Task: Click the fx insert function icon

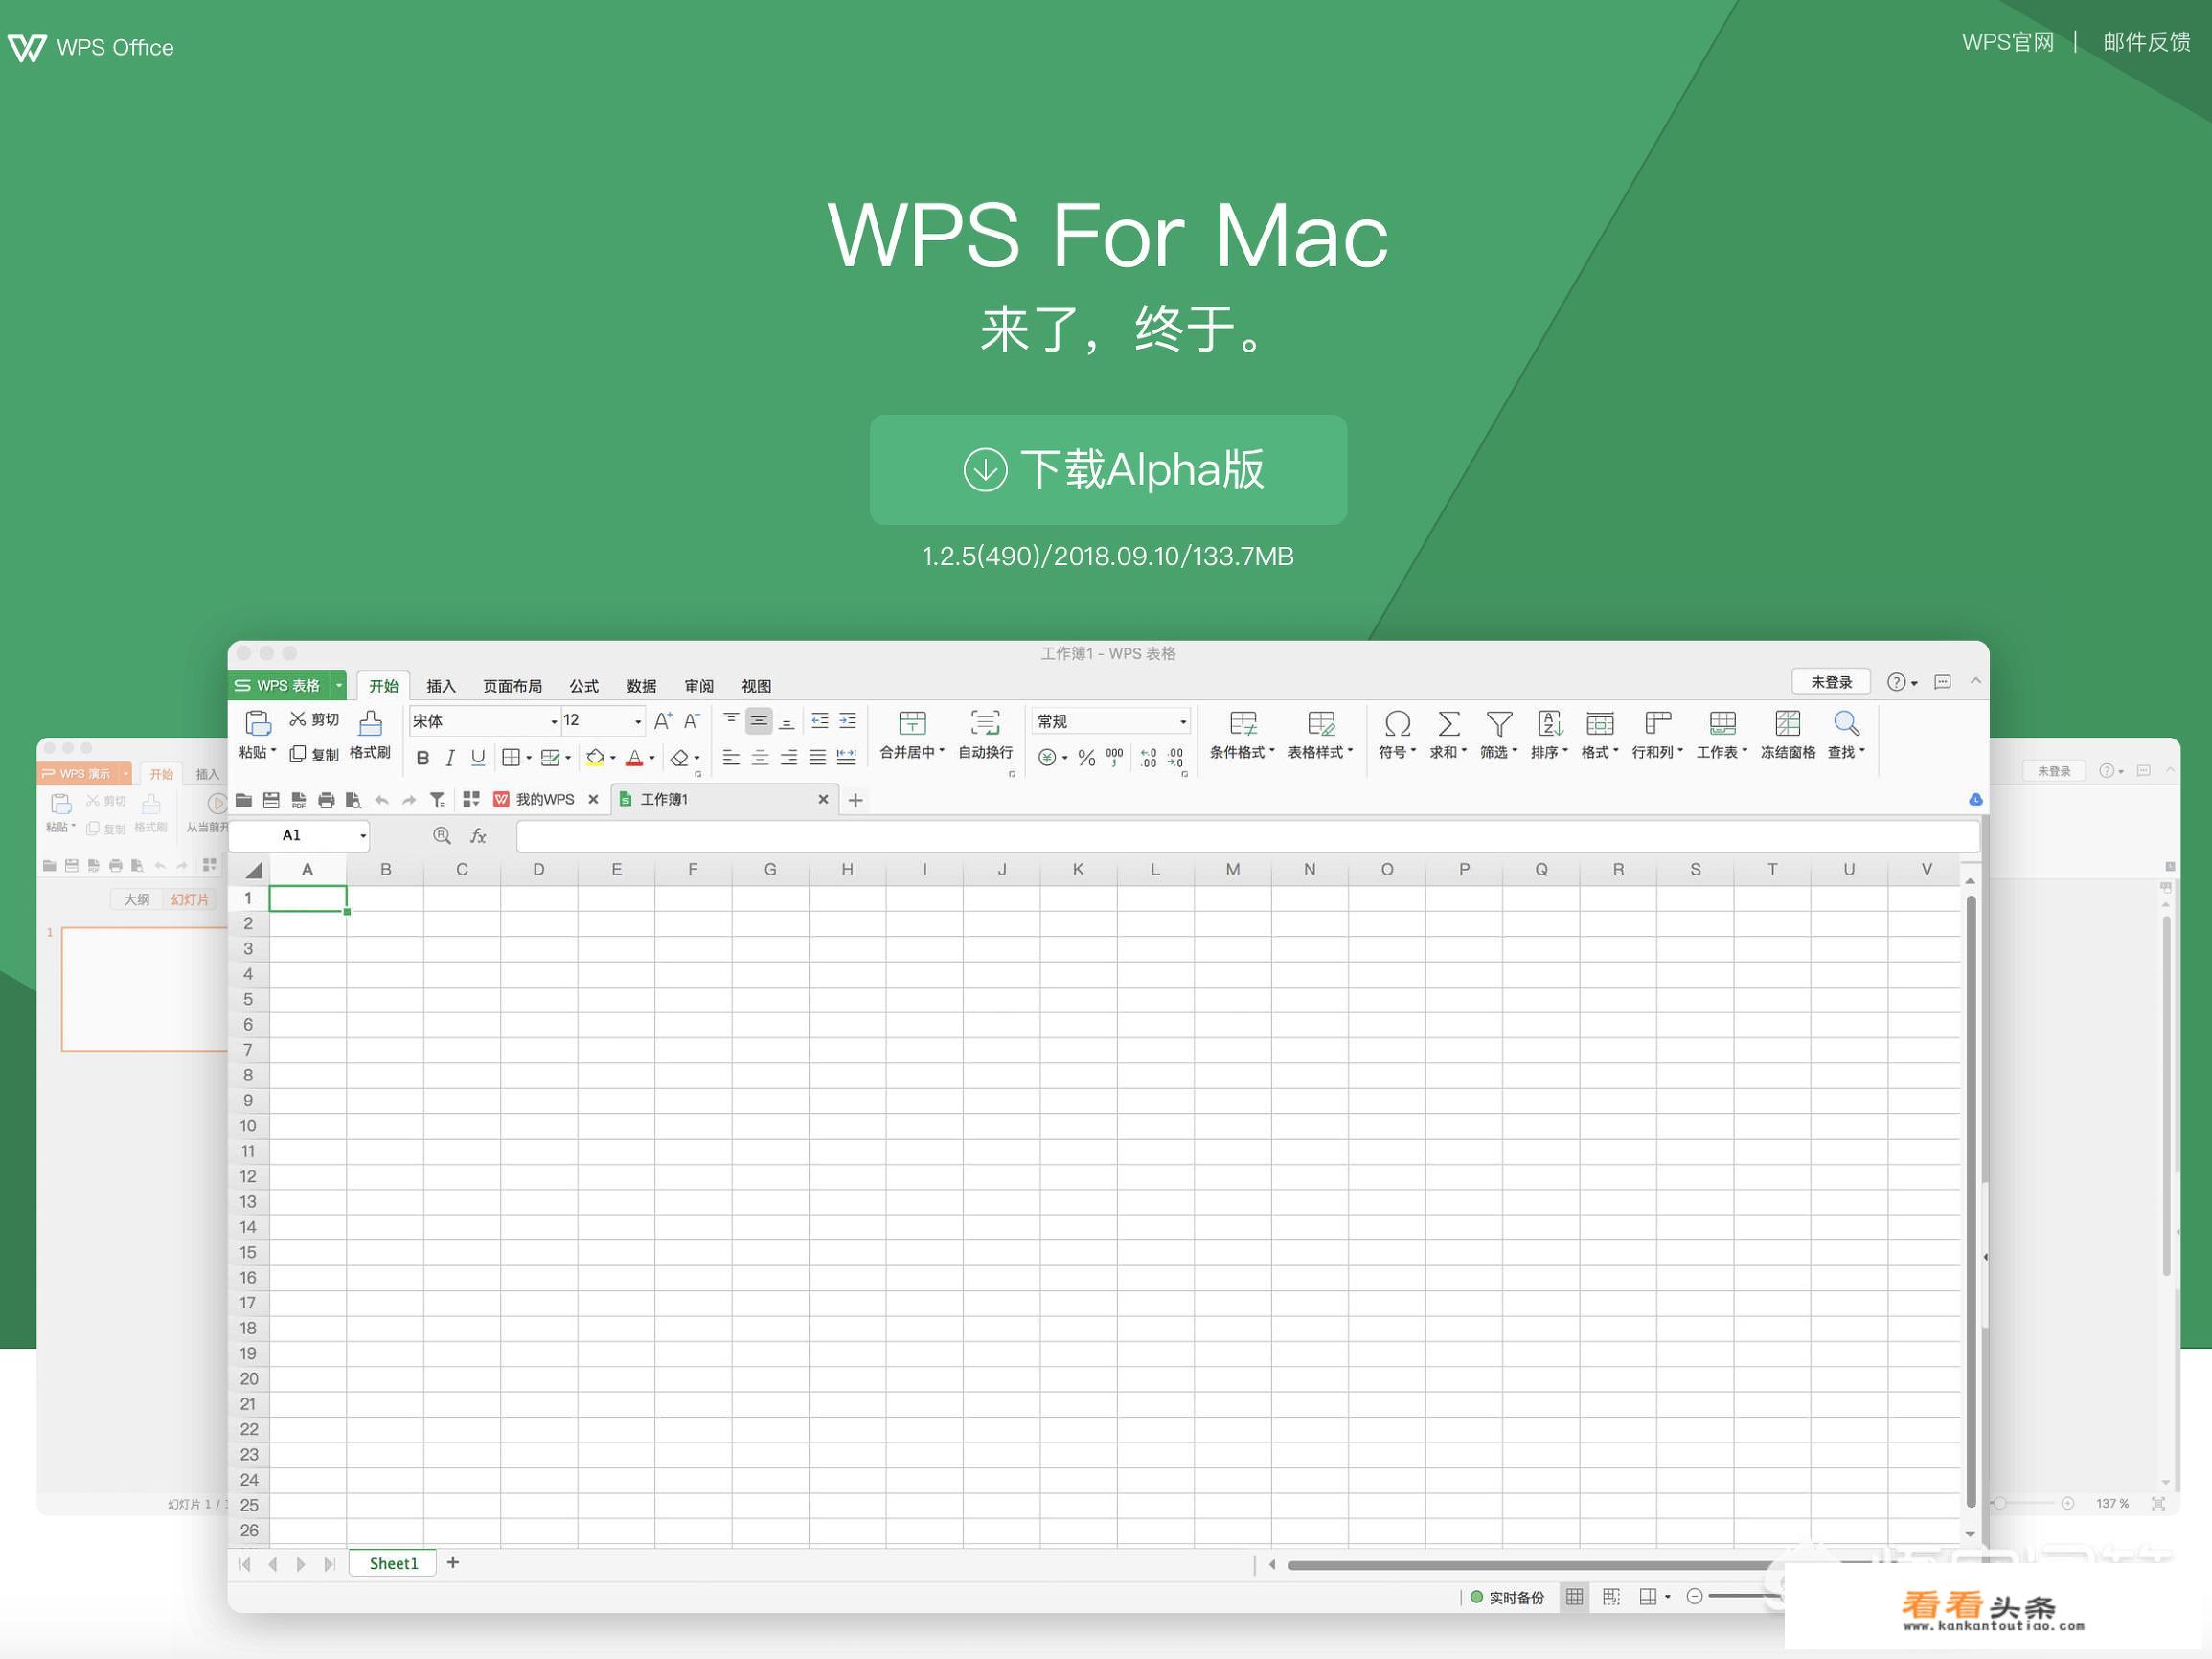Action: point(478,835)
